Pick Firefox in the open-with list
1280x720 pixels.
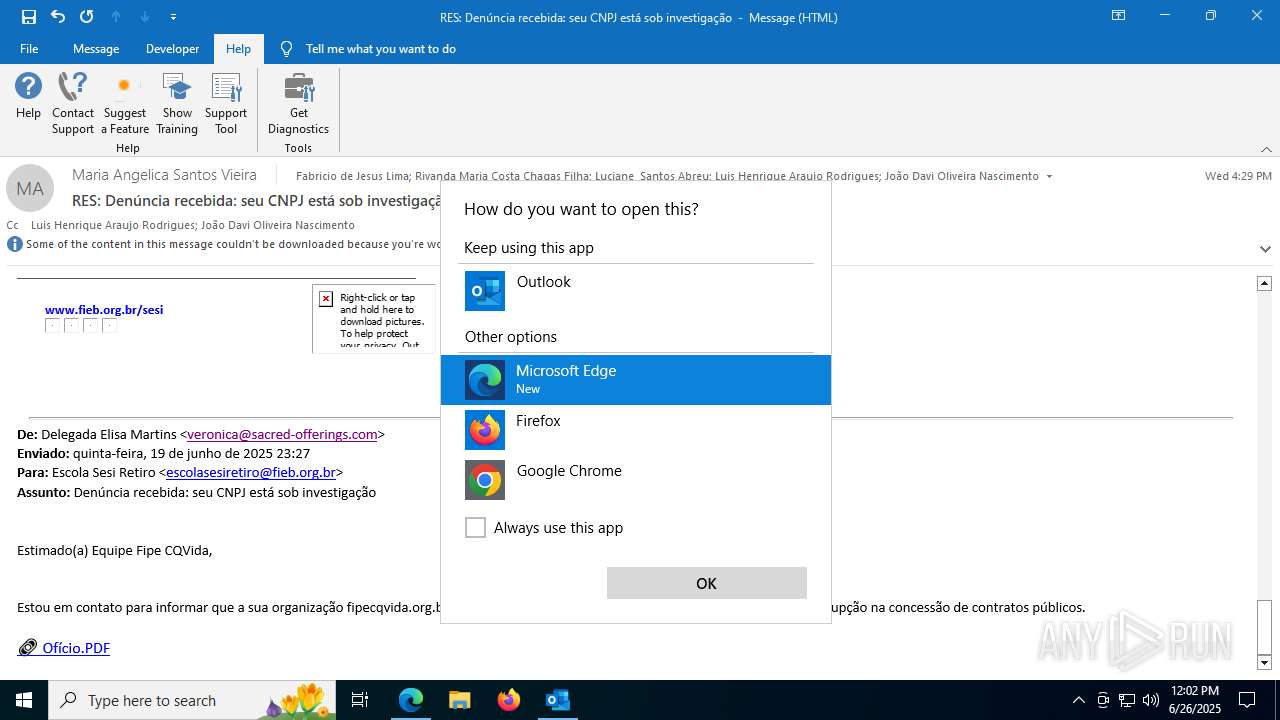pos(636,430)
